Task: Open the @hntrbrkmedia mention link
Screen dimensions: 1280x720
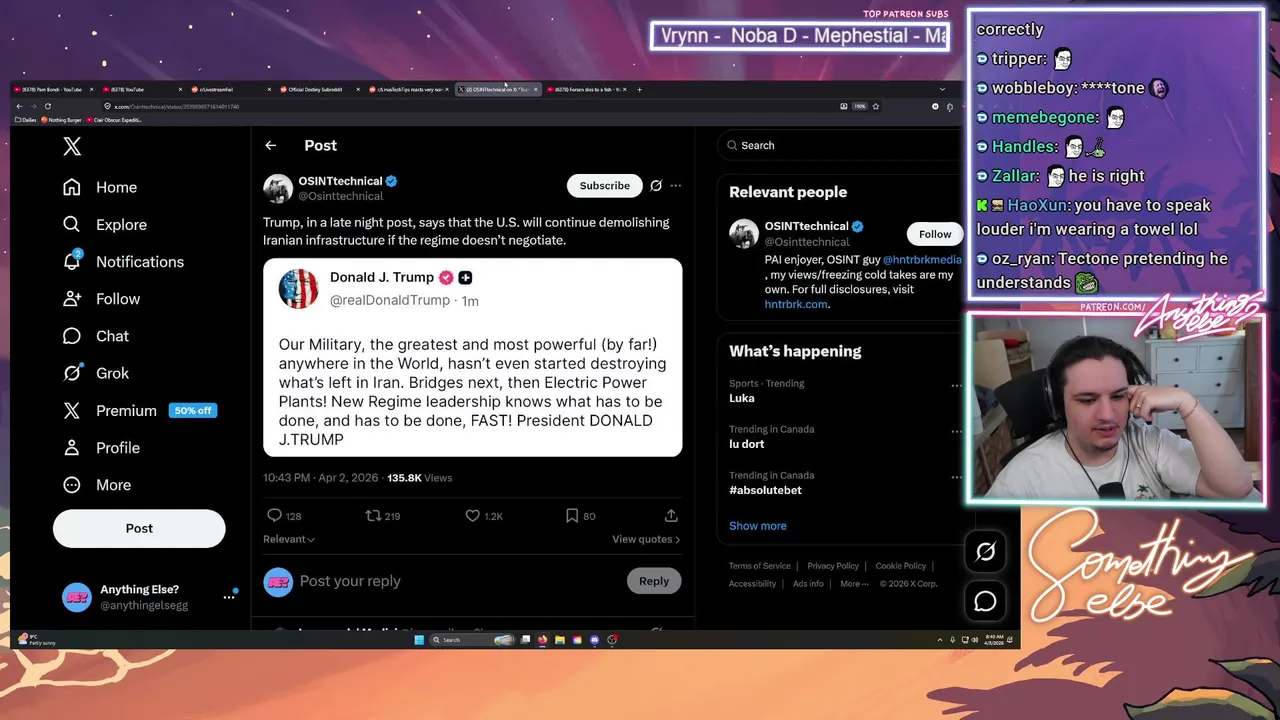Action: tap(922, 260)
